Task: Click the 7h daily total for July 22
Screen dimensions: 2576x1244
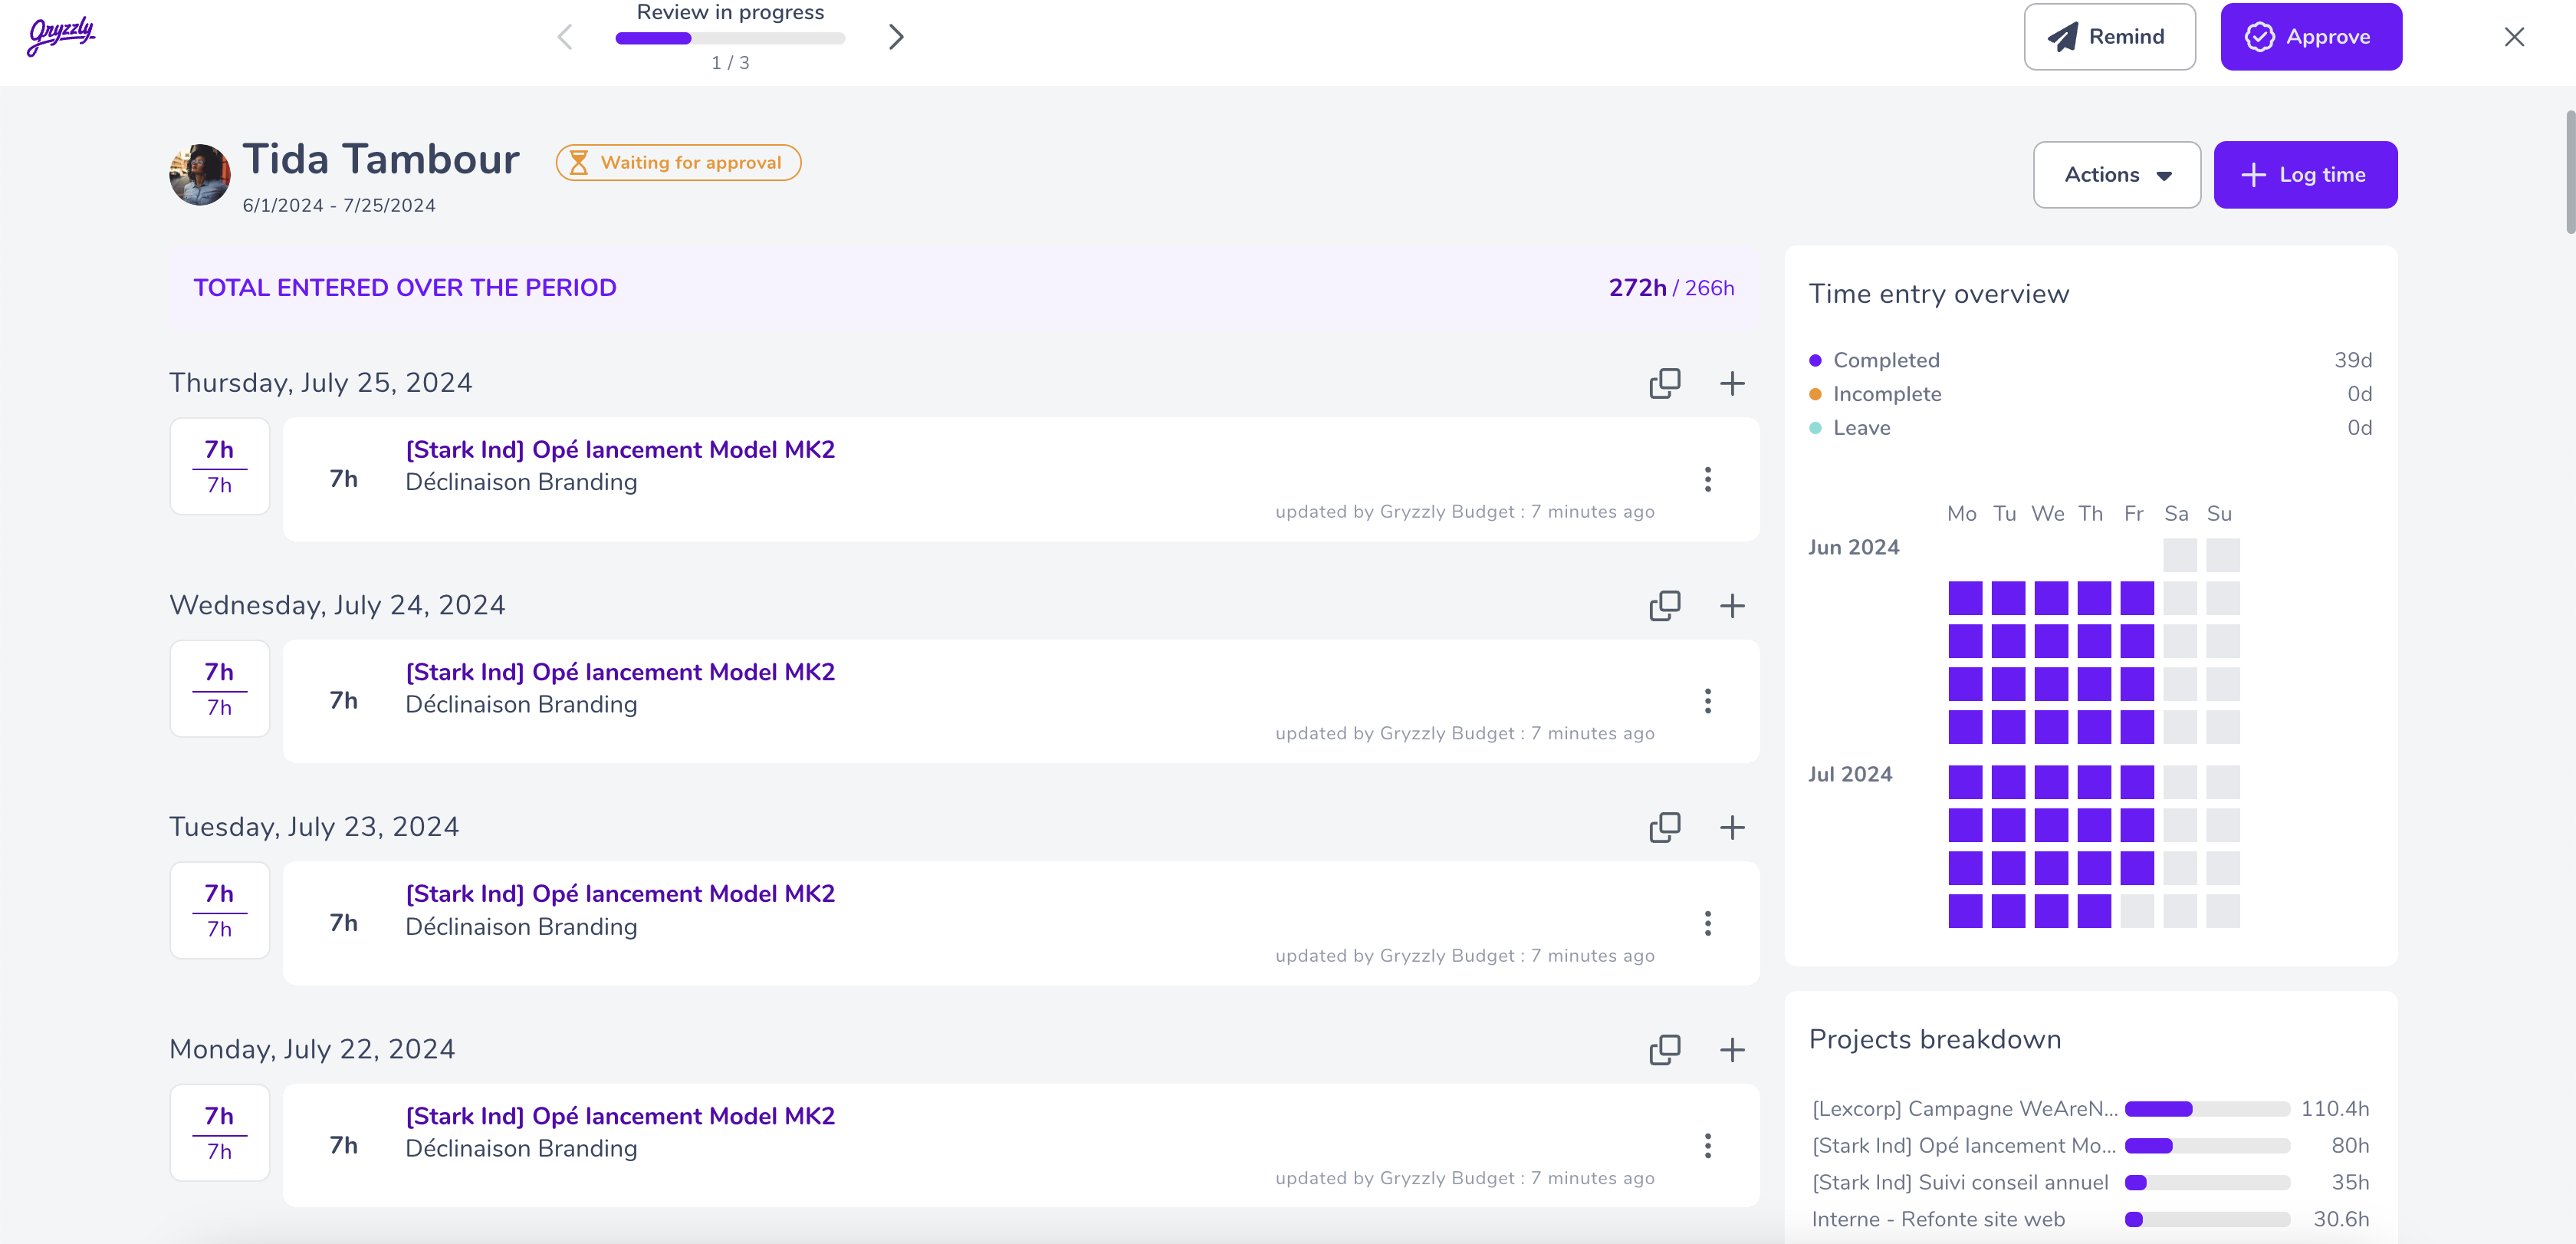Action: coord(219,1132)
